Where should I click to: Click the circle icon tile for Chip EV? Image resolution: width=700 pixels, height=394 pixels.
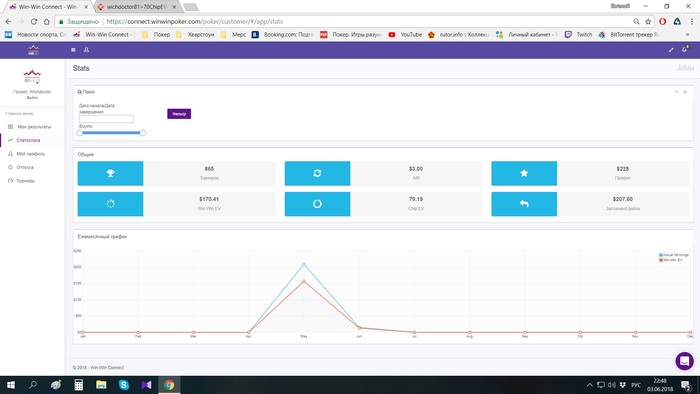(x=317, y=204)
